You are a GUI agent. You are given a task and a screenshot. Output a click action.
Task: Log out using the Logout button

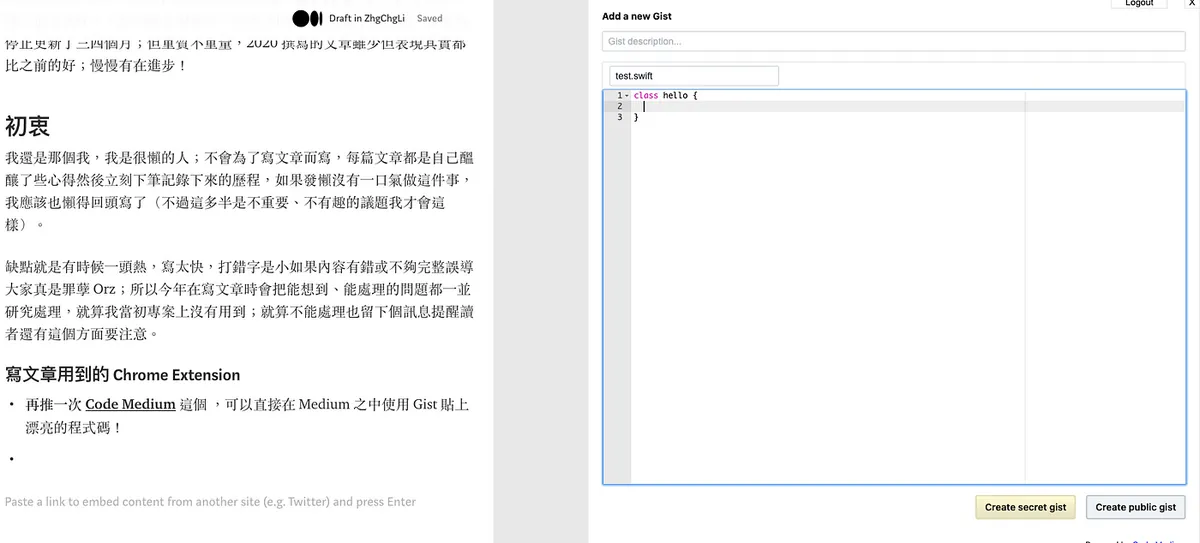(1138, 4)
